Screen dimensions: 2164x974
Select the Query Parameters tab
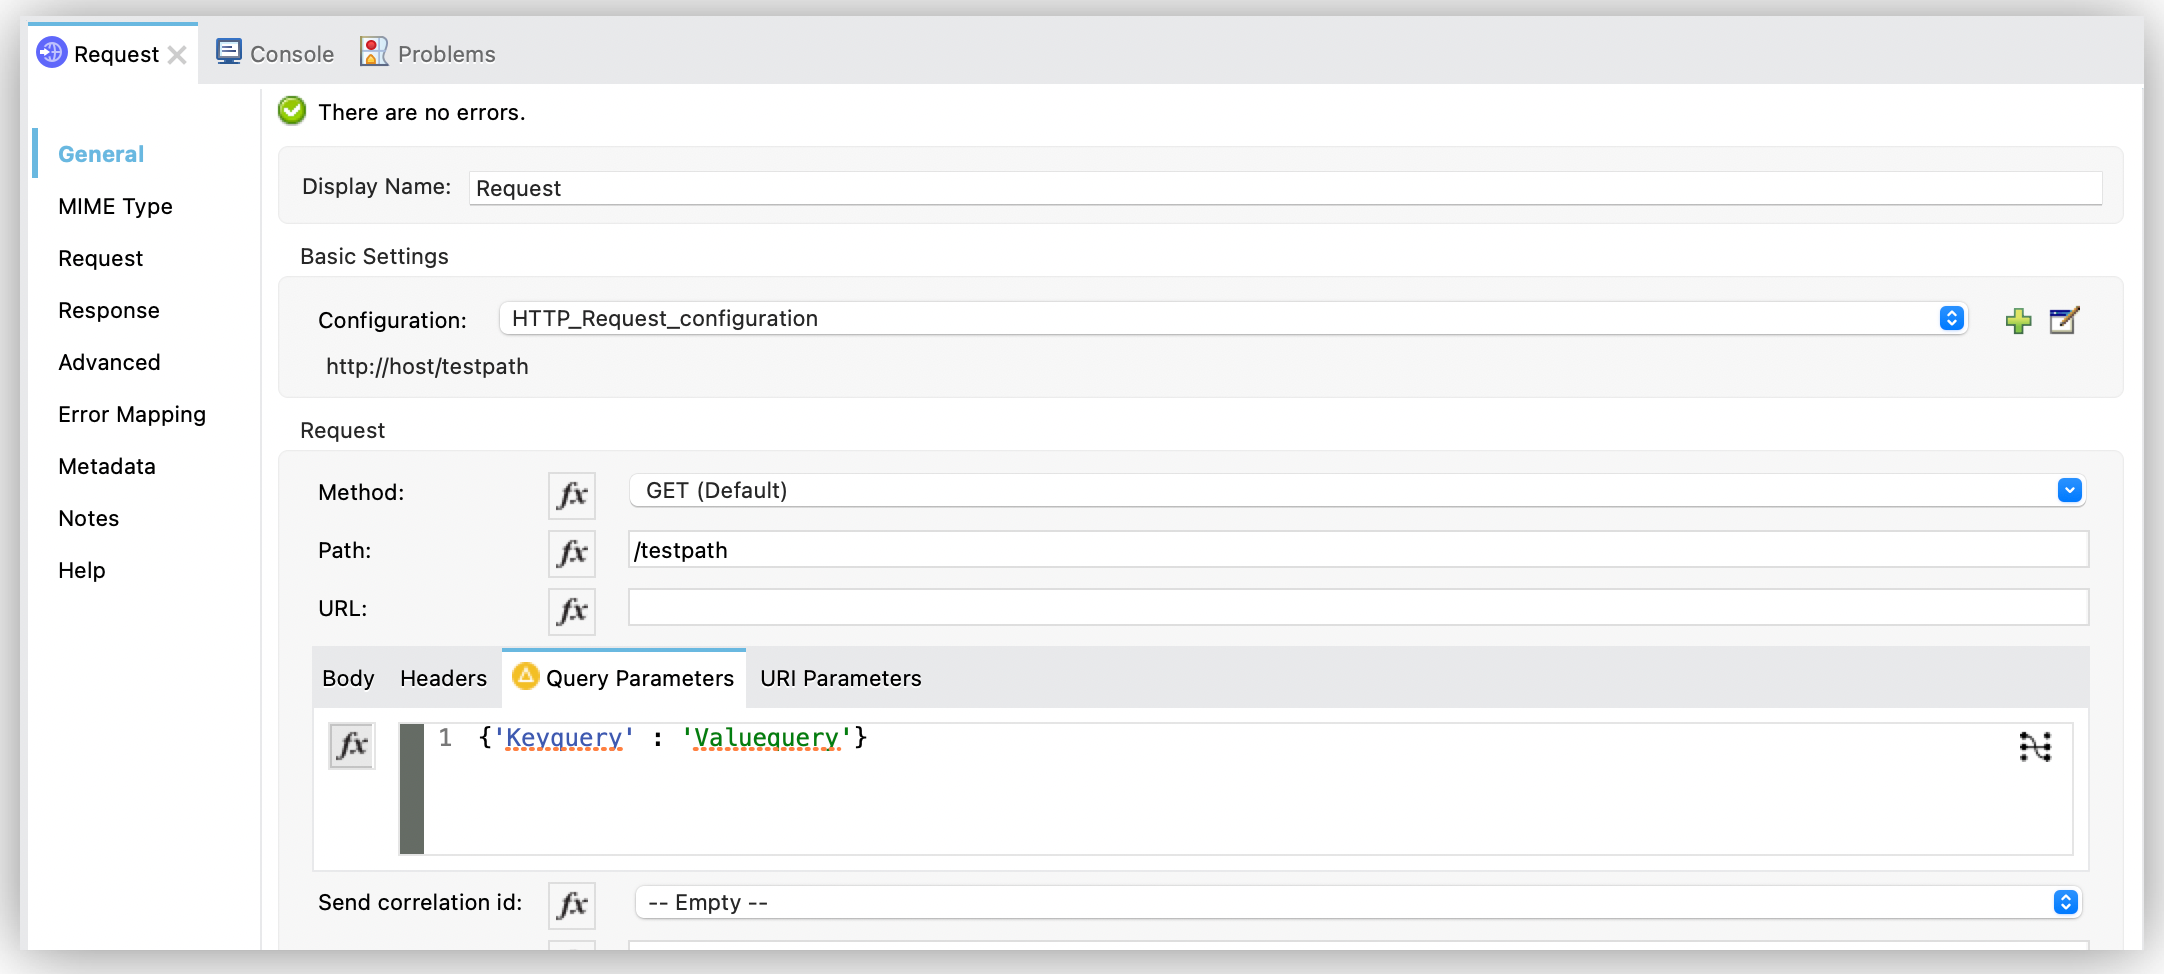pos(624,678)
